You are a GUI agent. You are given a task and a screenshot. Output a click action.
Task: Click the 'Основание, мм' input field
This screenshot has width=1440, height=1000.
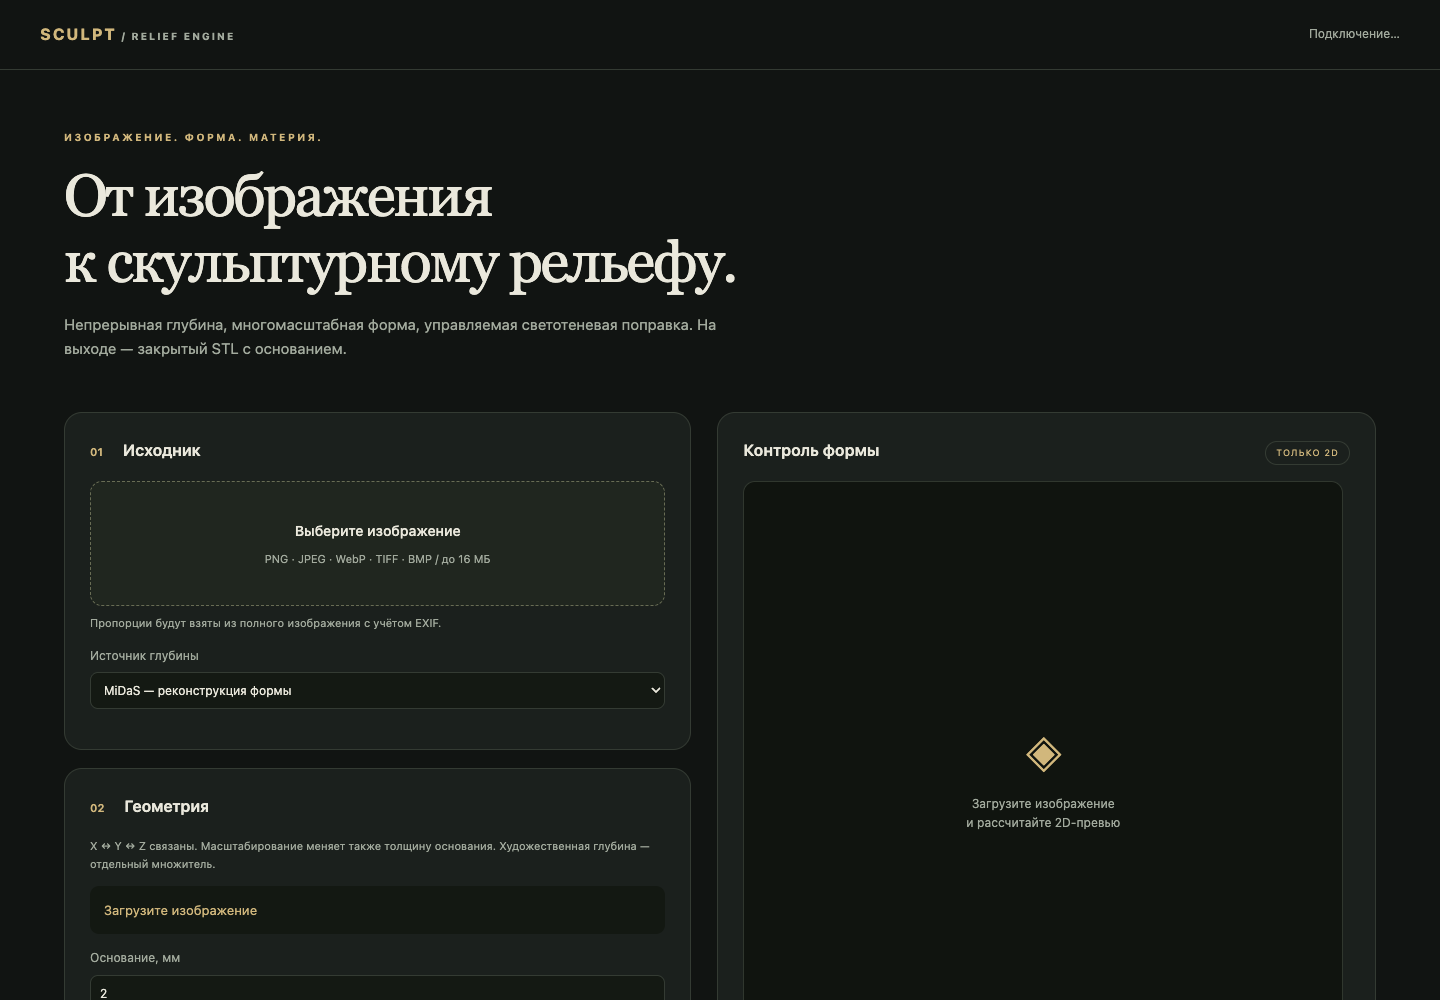coord(377,988)
